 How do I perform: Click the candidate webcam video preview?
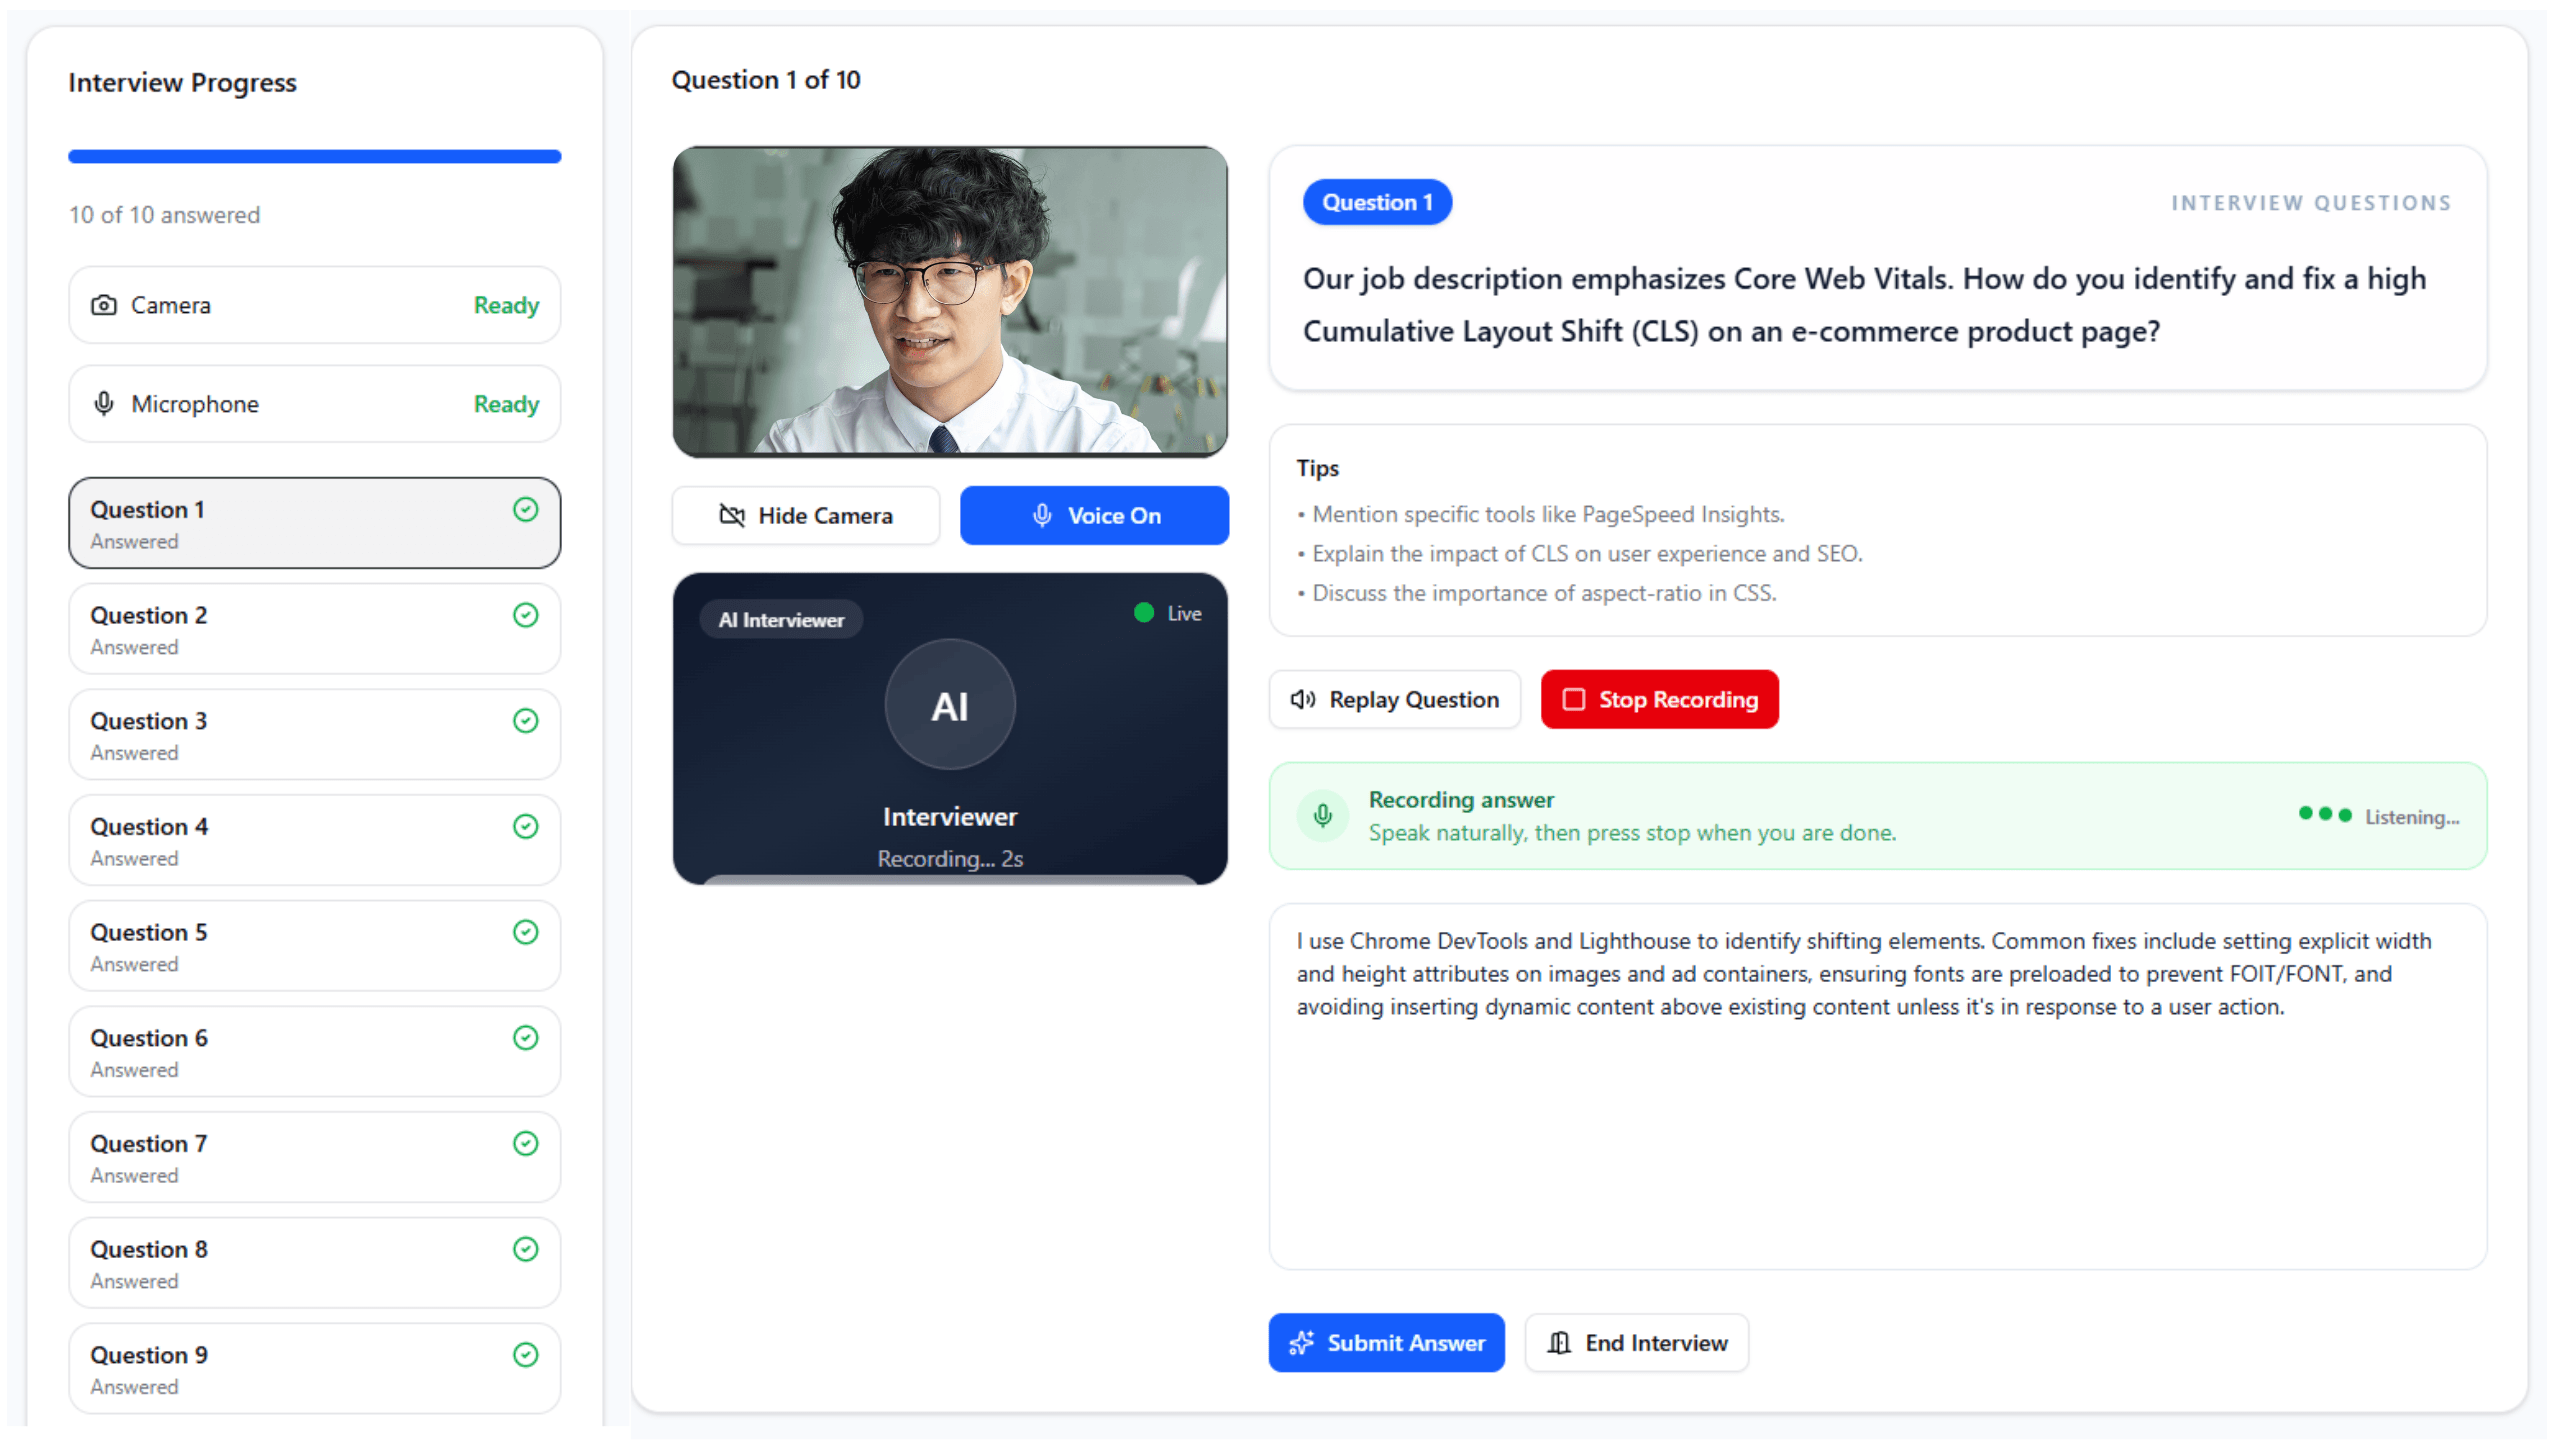pyautogui.click(x=950, y=302)
